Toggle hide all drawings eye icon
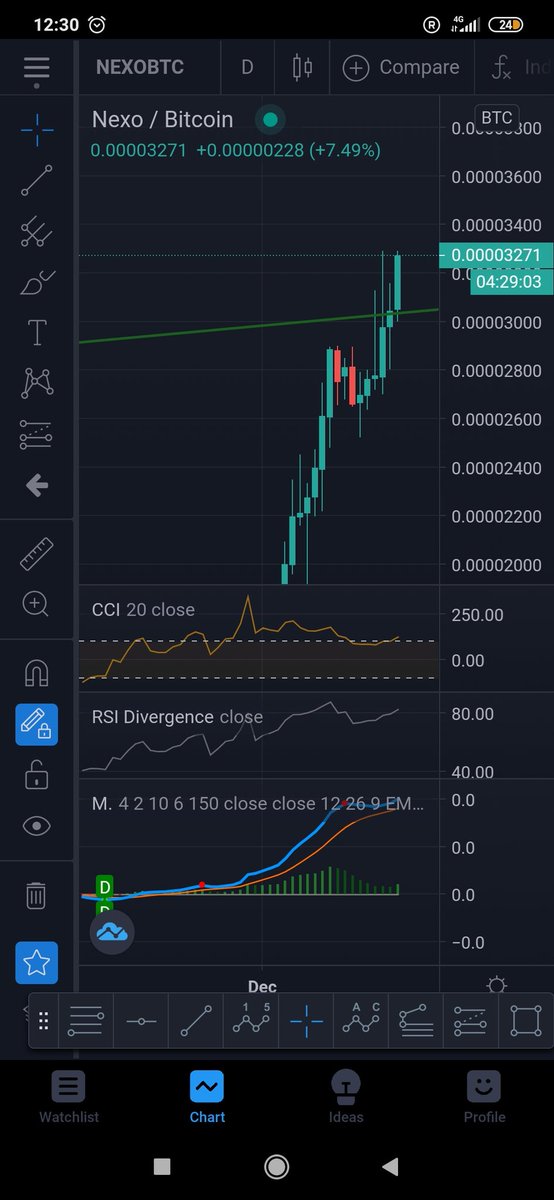The height and width of the screenshot is (1200, 554). tap(37, 826)
